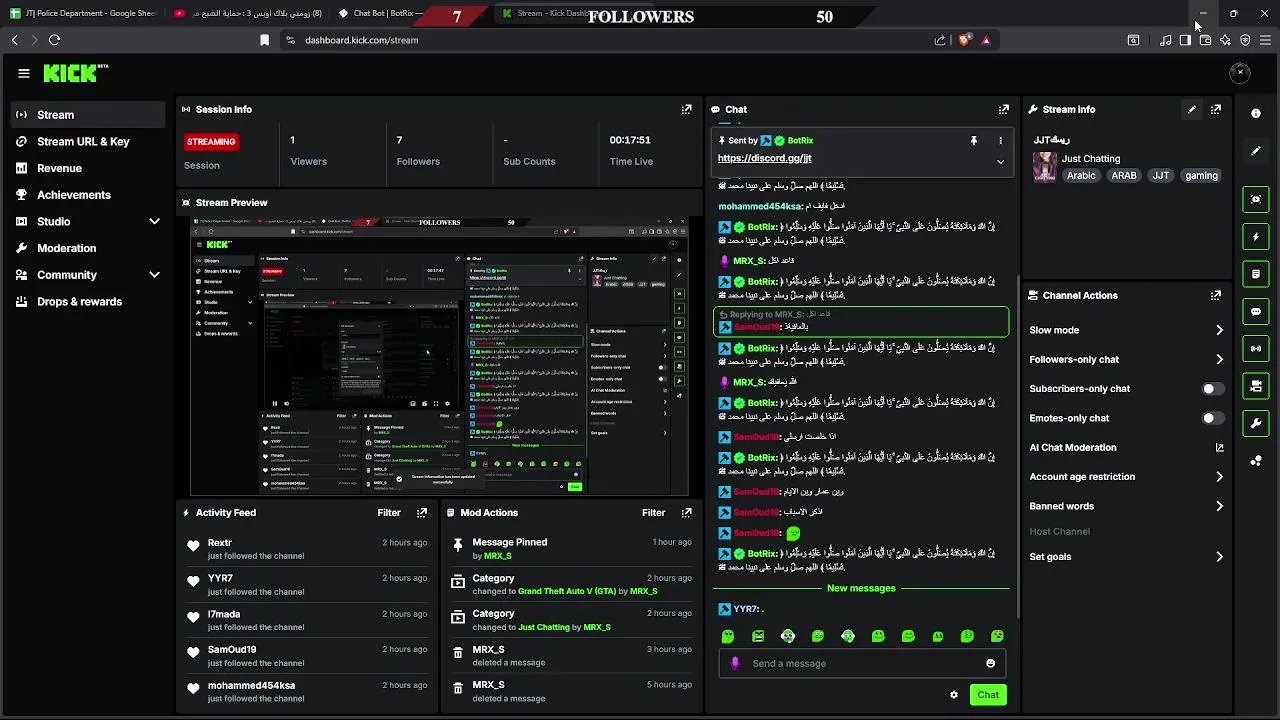Switch to Chat Bot BotRix browser tab
This screenshot has height=720, width=1280.
pos(380,14)
